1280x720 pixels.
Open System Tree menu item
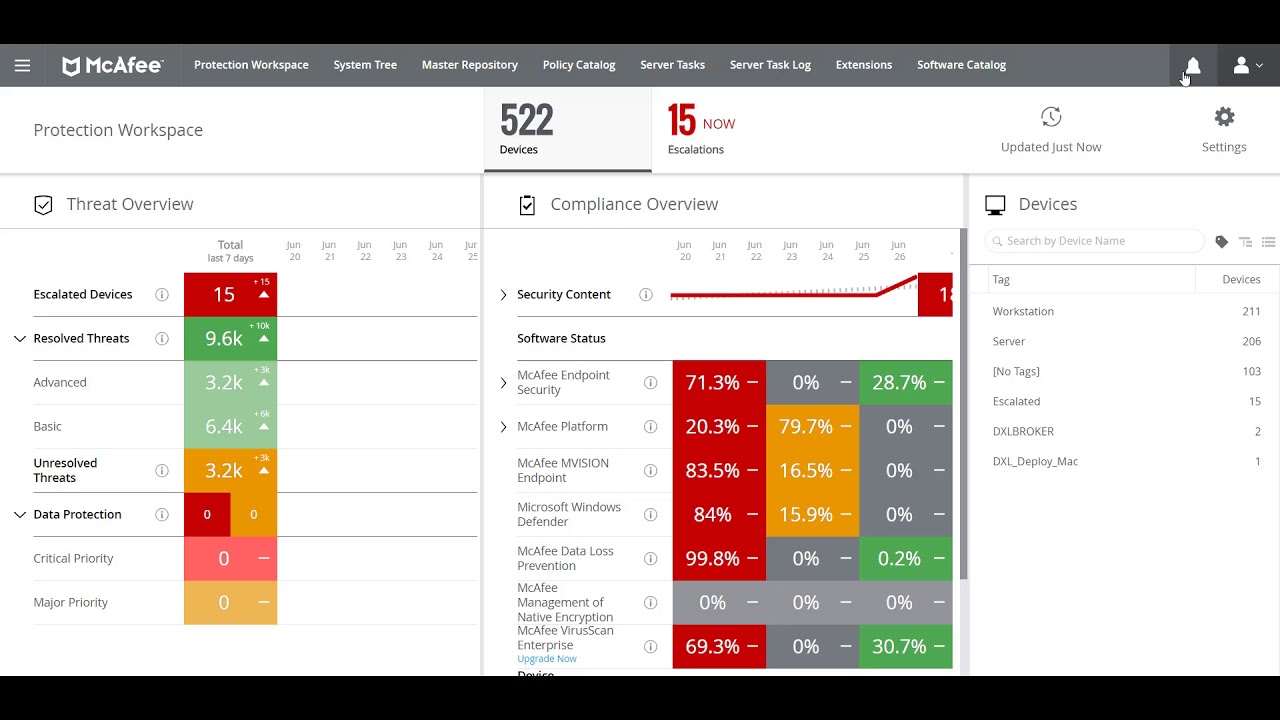[365, 65]
